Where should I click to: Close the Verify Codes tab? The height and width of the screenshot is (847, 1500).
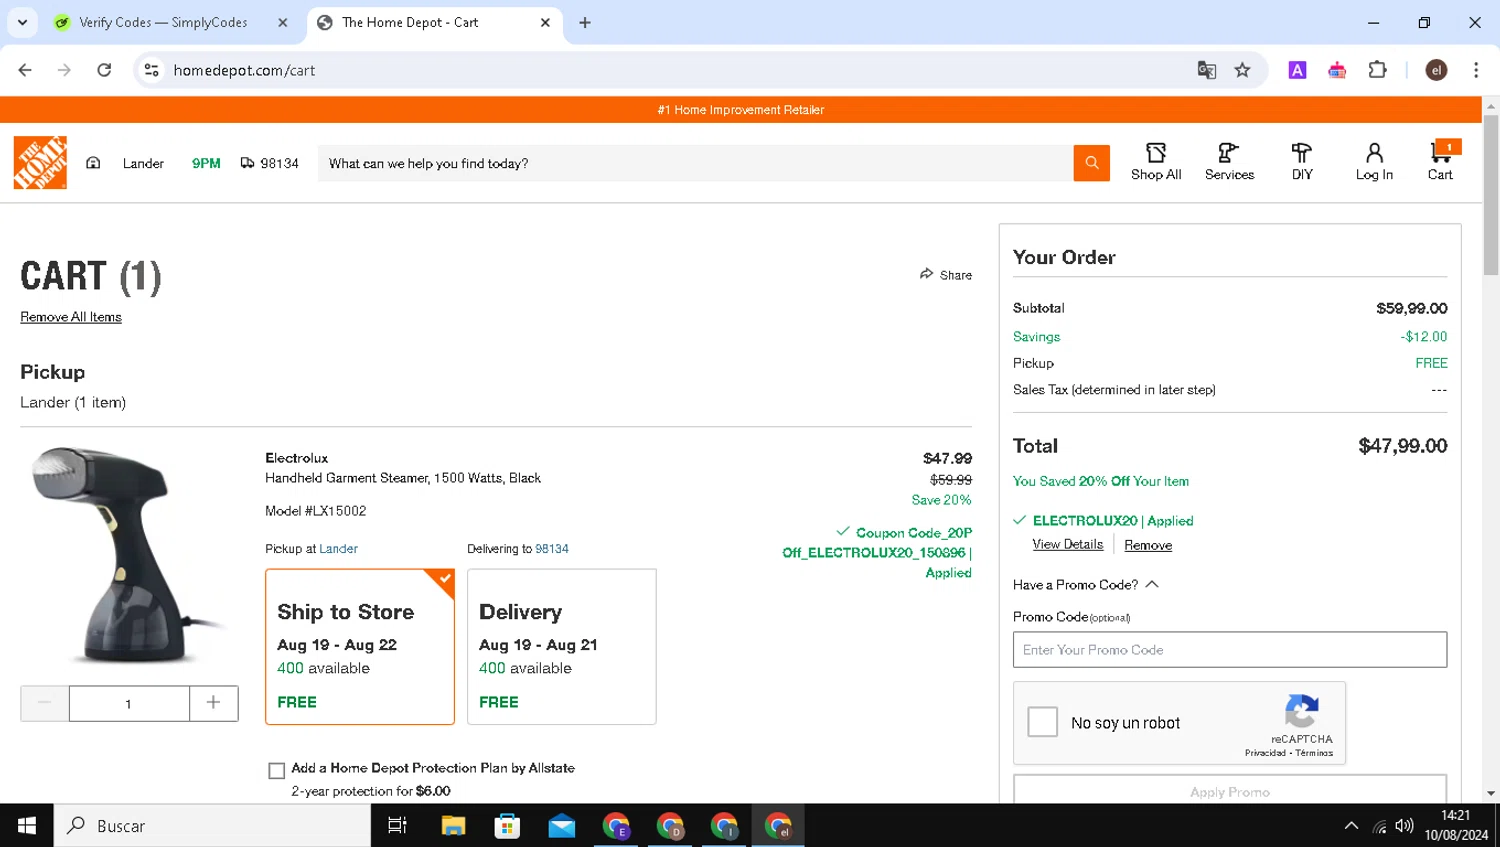pos(283,22)
